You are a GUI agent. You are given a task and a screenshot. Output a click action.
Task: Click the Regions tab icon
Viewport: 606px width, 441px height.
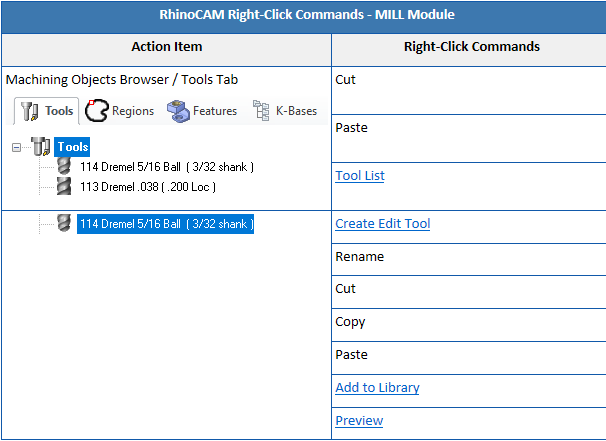tap(96, 110)
